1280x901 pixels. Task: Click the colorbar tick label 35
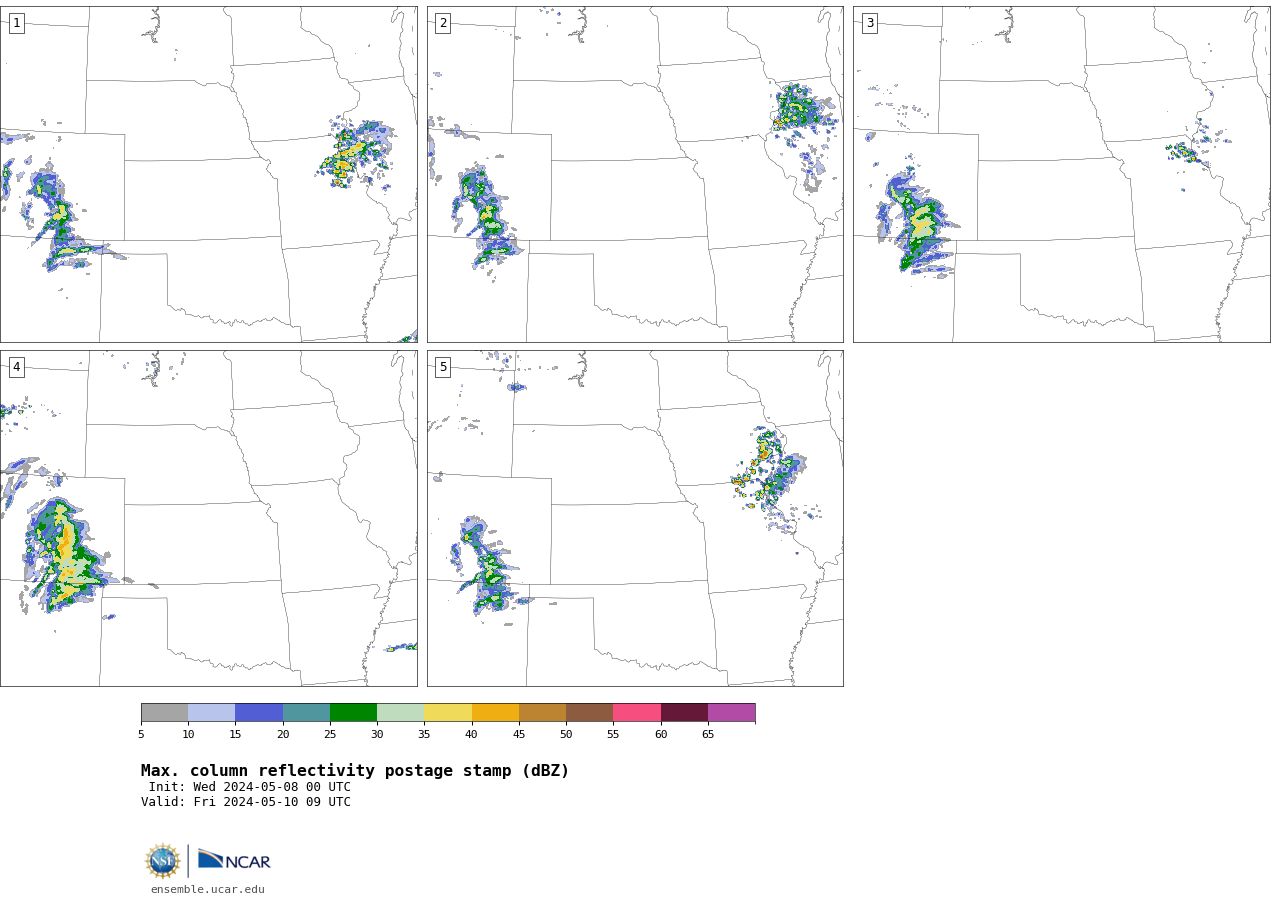[x=424, y=735]
